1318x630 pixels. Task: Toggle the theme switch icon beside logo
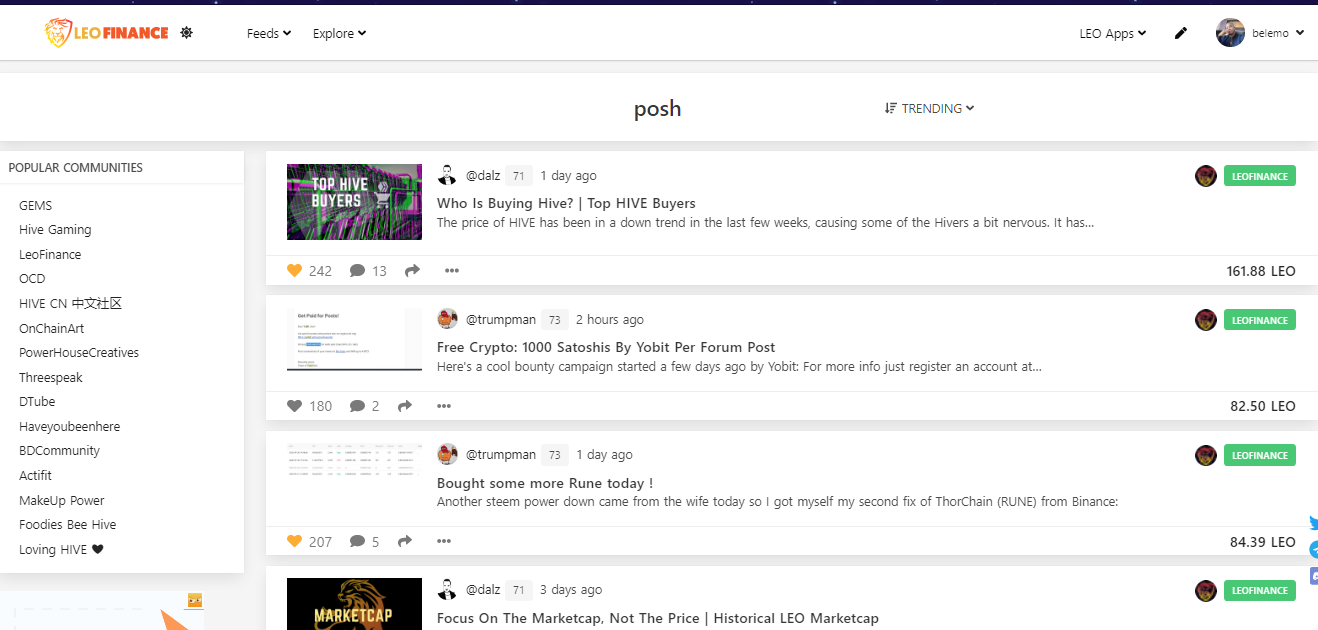tap(186, 33)
